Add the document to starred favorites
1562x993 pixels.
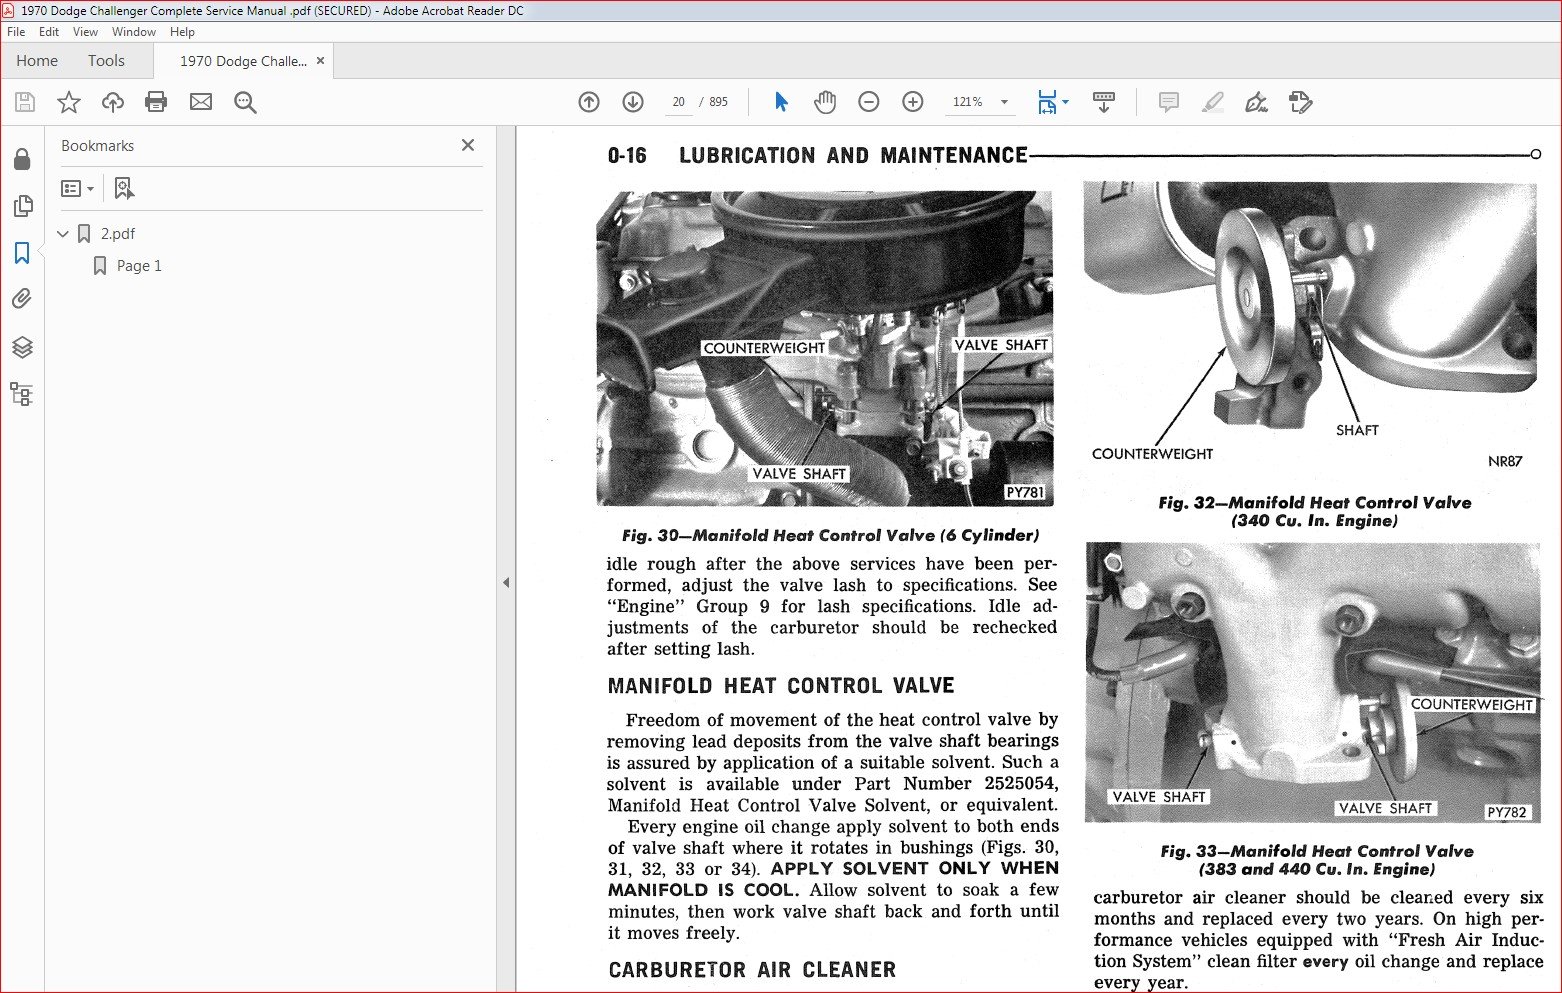coord(69,102)
